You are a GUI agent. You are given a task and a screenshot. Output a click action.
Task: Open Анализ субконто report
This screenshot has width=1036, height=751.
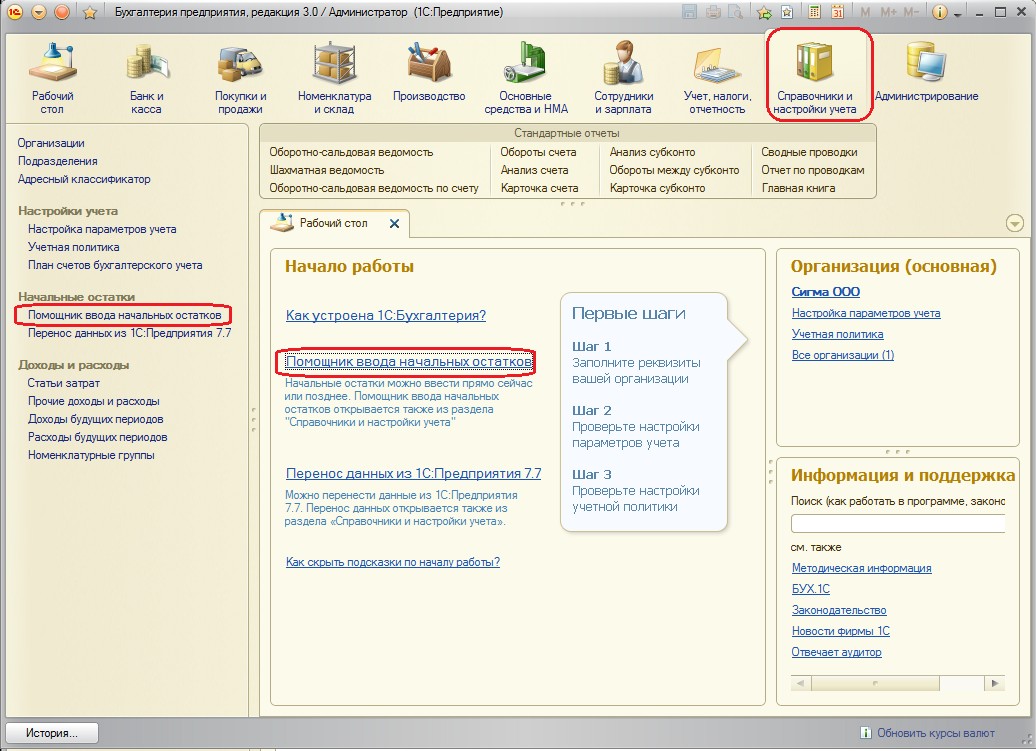pyautogui.click(x=652, y=152)
